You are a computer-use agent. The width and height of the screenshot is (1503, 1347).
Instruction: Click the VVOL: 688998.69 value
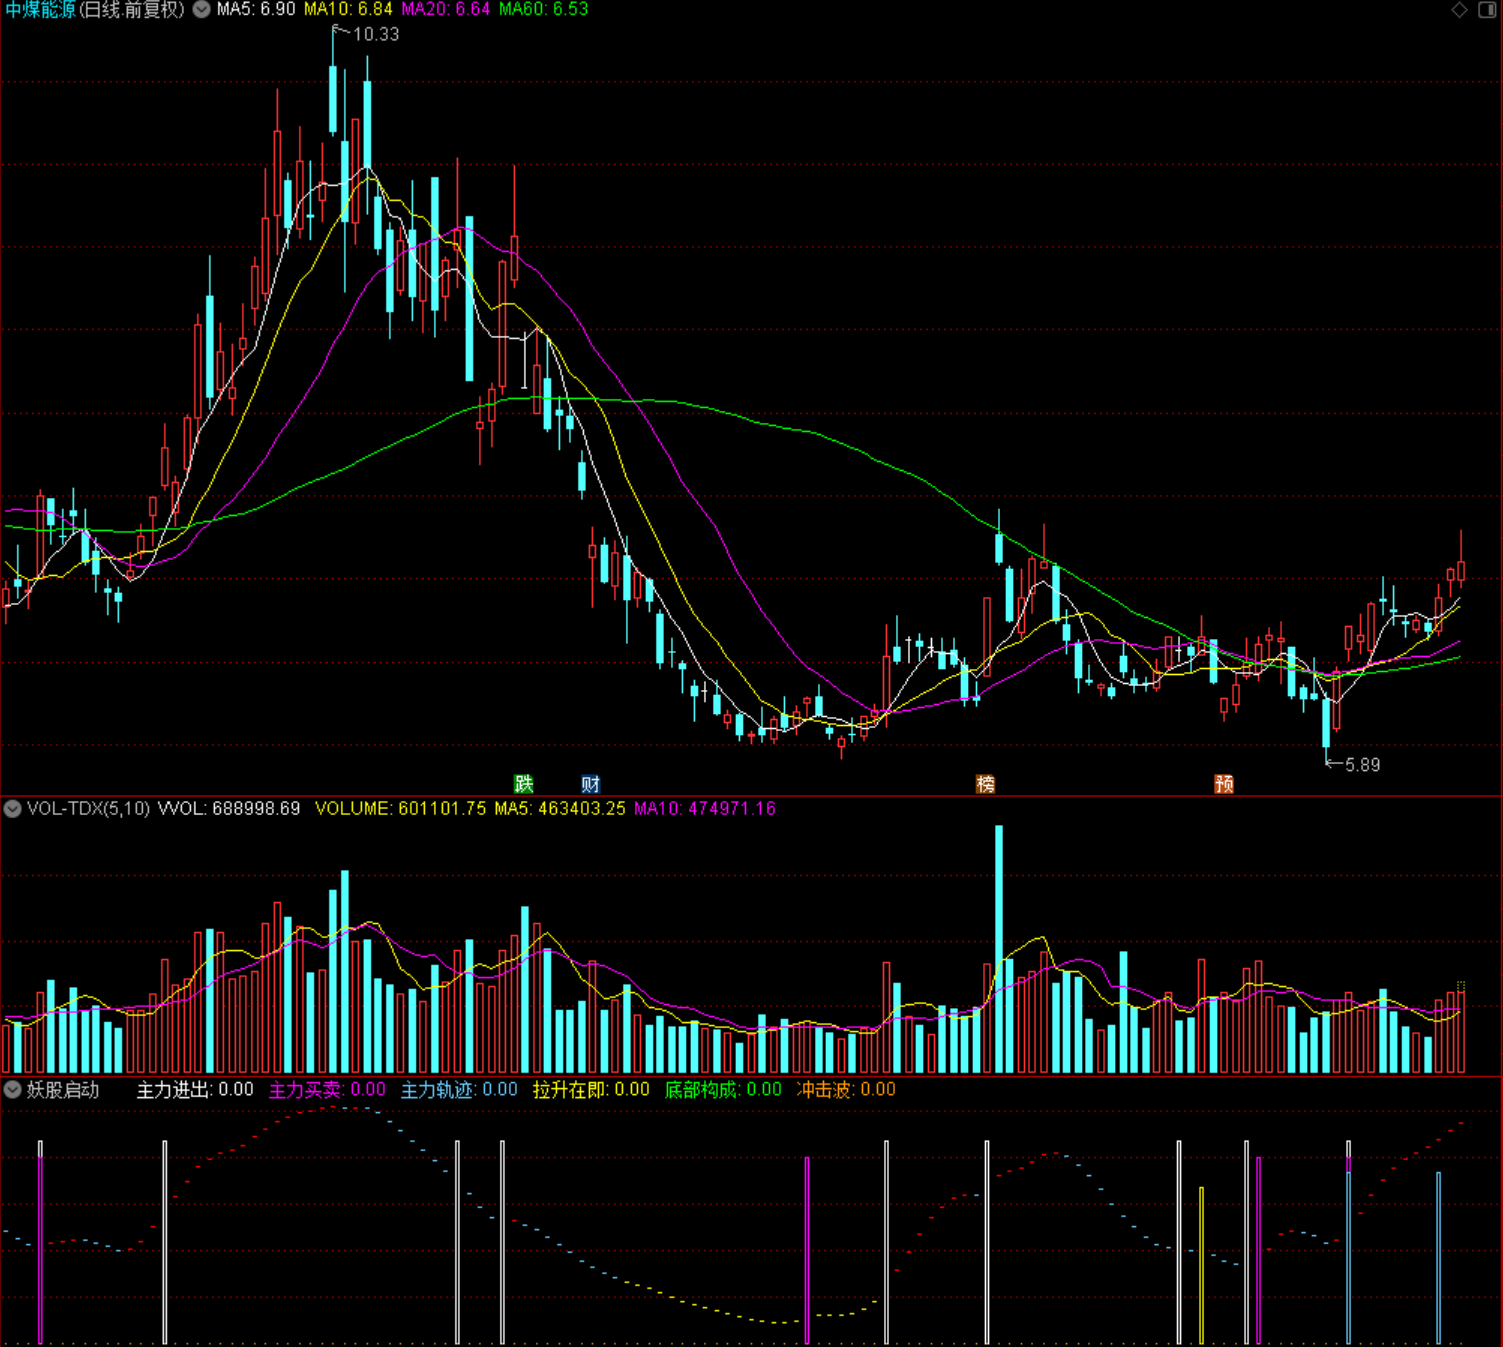(x=229, y=809)
